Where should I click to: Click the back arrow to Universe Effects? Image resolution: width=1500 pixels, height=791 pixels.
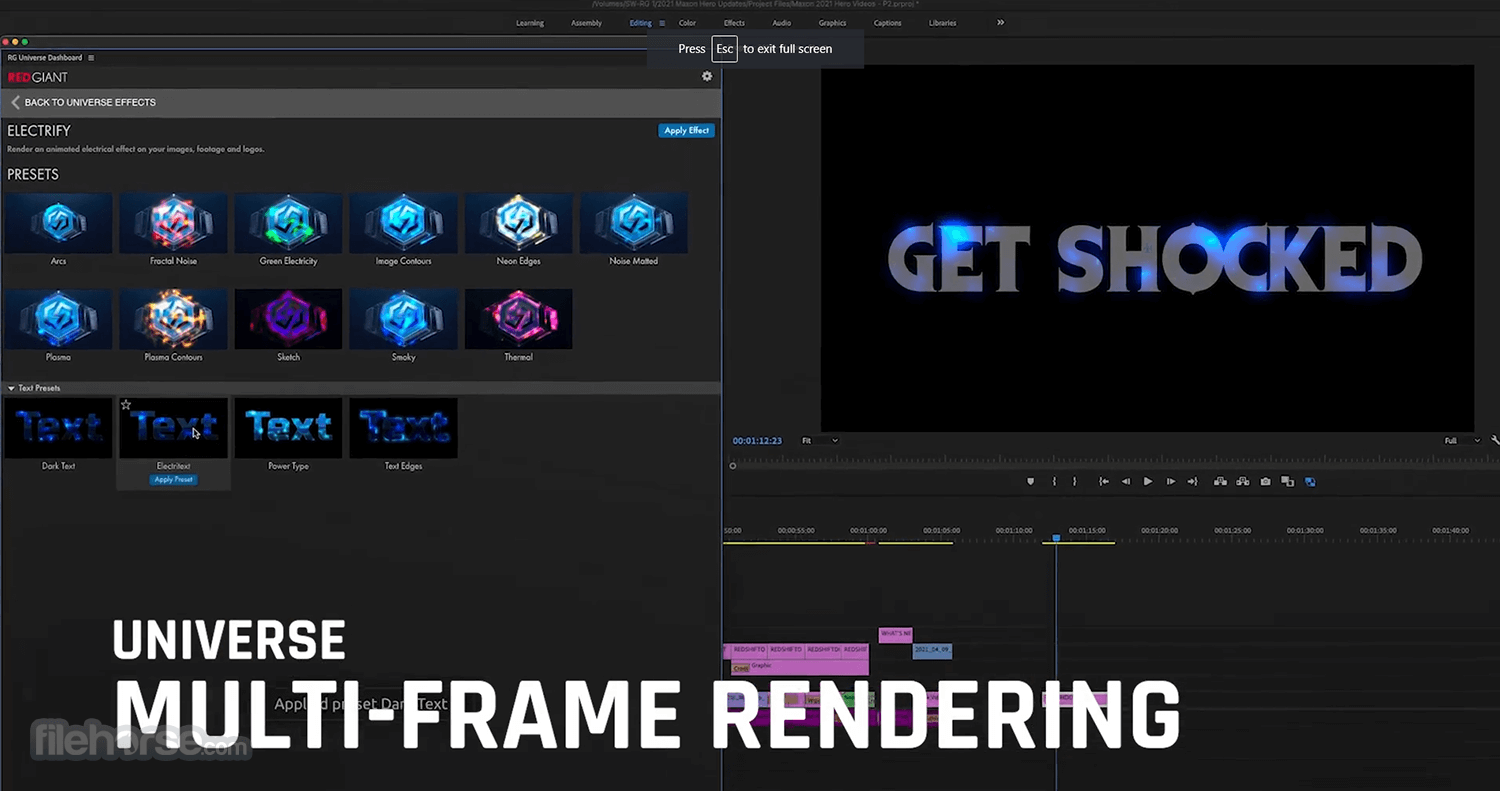(x=15, y=102)
